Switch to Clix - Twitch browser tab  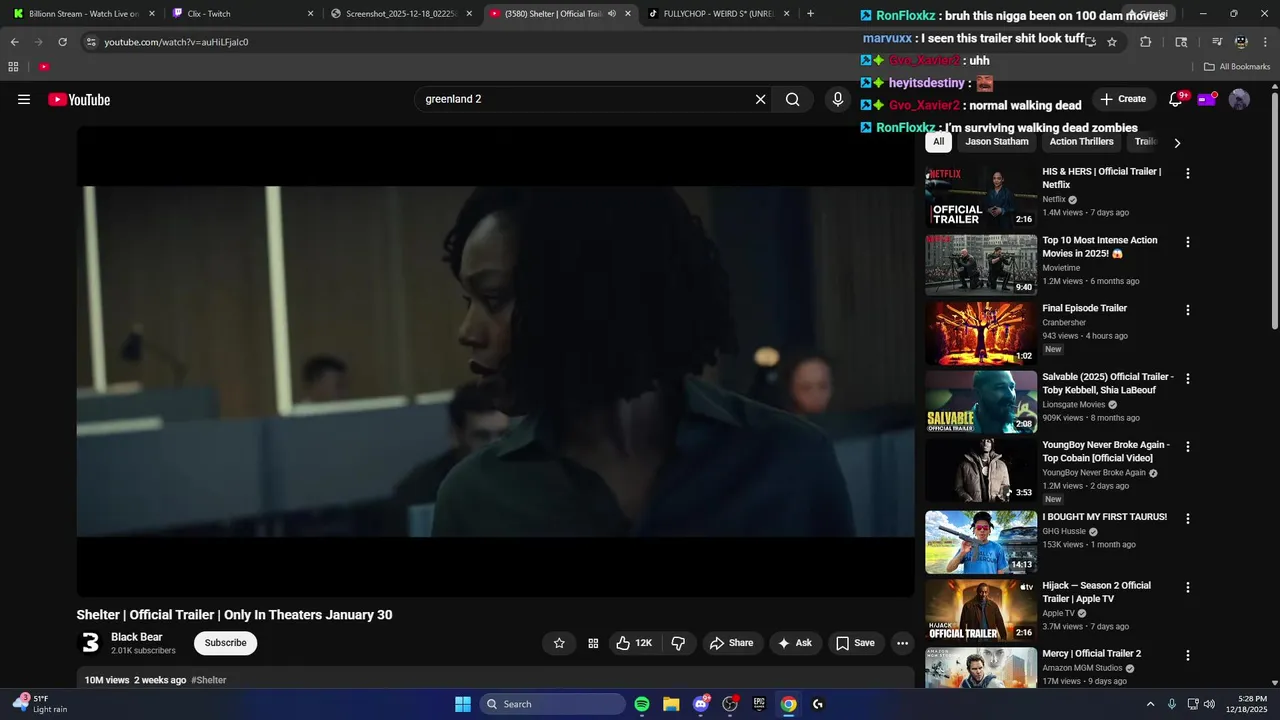[243, 14]
